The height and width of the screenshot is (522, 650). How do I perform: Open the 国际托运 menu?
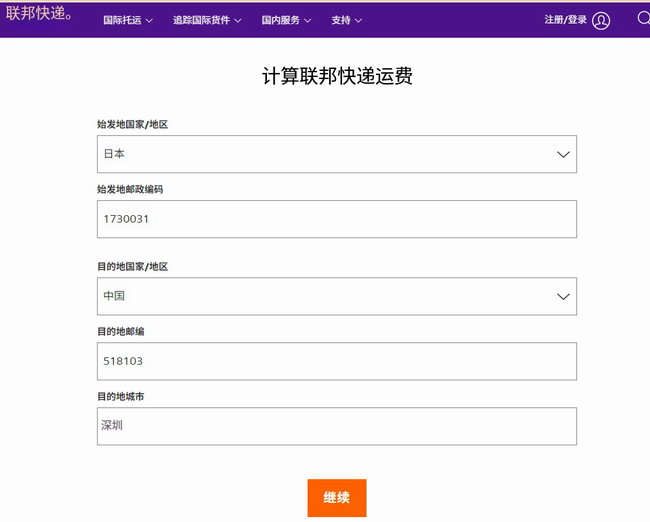128,20
